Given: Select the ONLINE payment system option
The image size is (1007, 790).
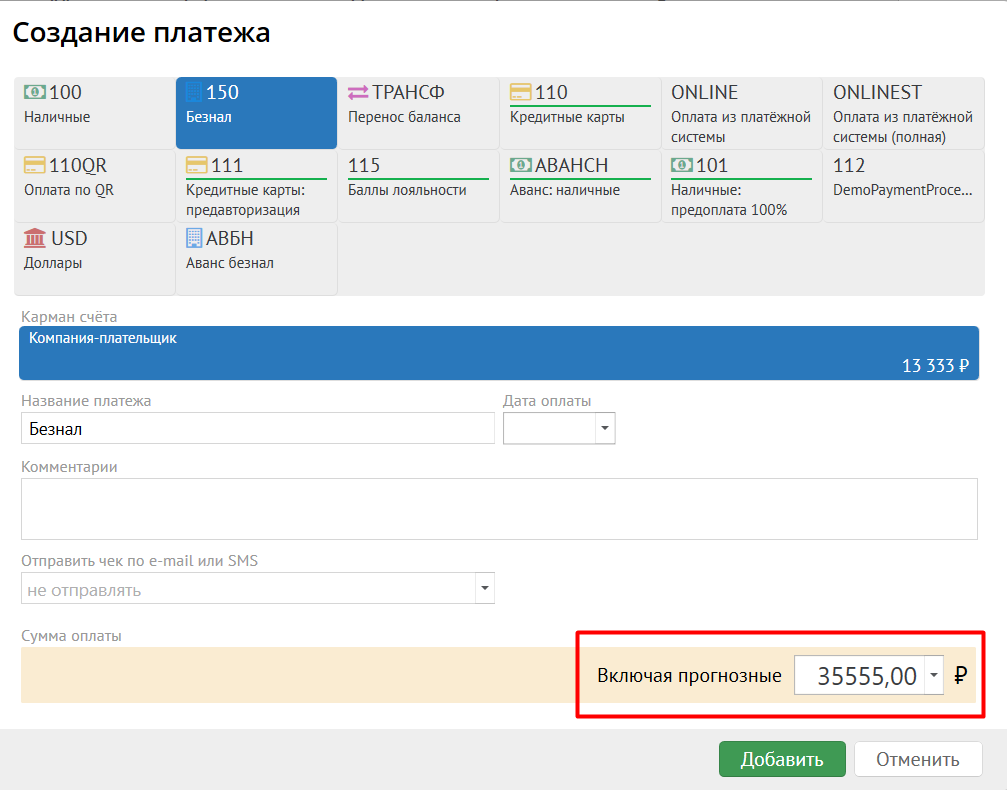Looking at the screenshot, I should (741, 113).
